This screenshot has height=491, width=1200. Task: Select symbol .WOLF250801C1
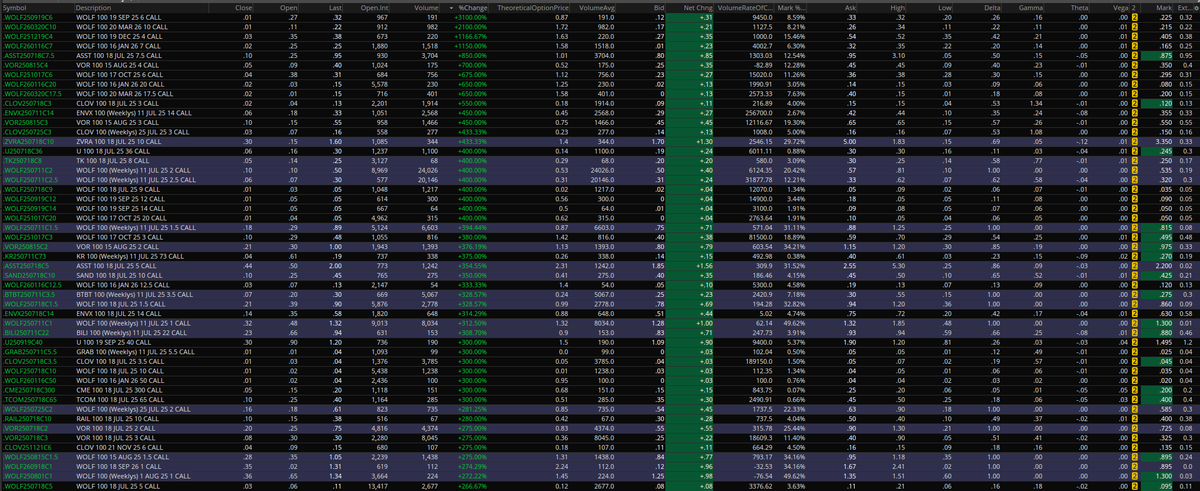tap(27, 474)
